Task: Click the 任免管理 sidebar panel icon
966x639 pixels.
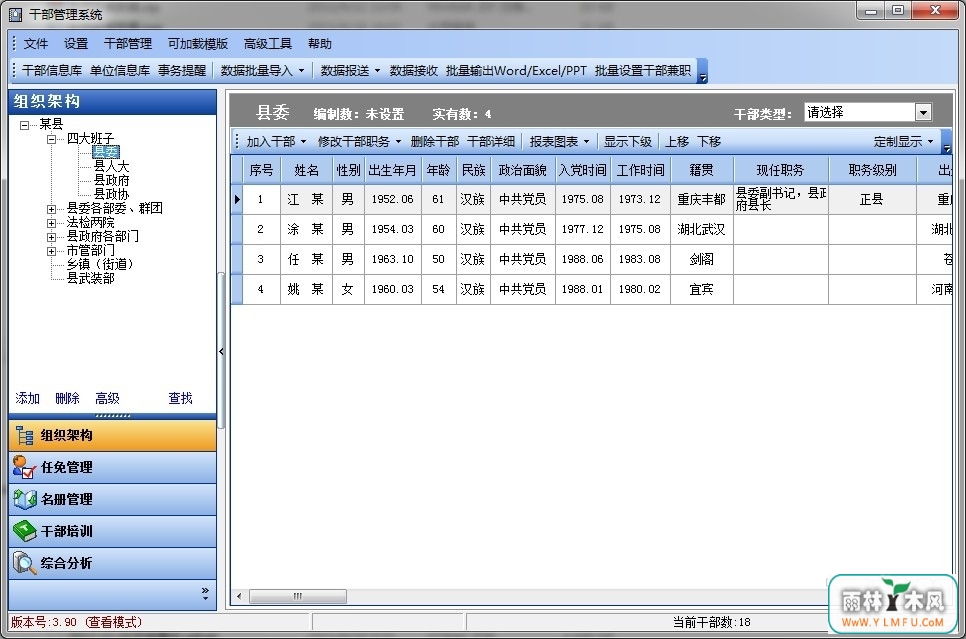Action: 25,468
